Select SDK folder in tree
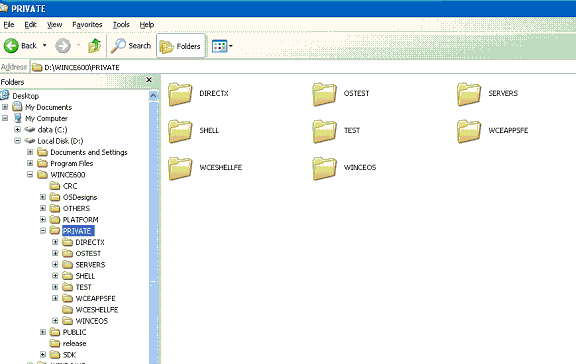576x364 pixels. [x=69, y=355]
